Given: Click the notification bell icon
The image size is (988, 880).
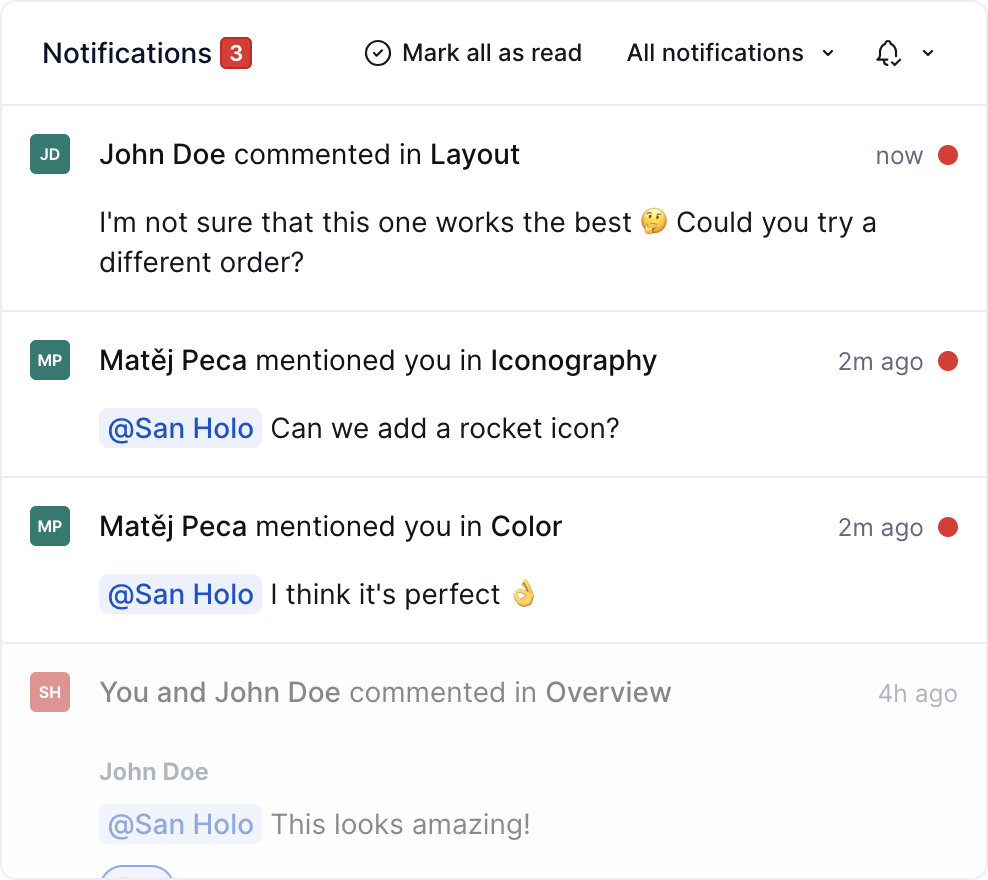Looking at the screenshot, I should [x=888, y=53].
